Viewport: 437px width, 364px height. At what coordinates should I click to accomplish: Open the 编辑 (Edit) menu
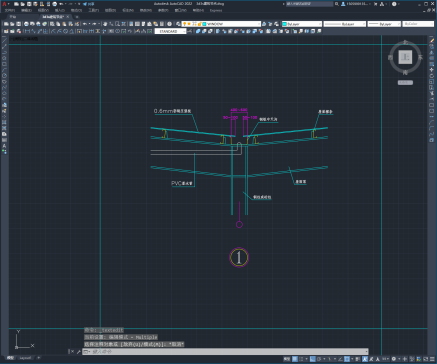tap(26, 10)
